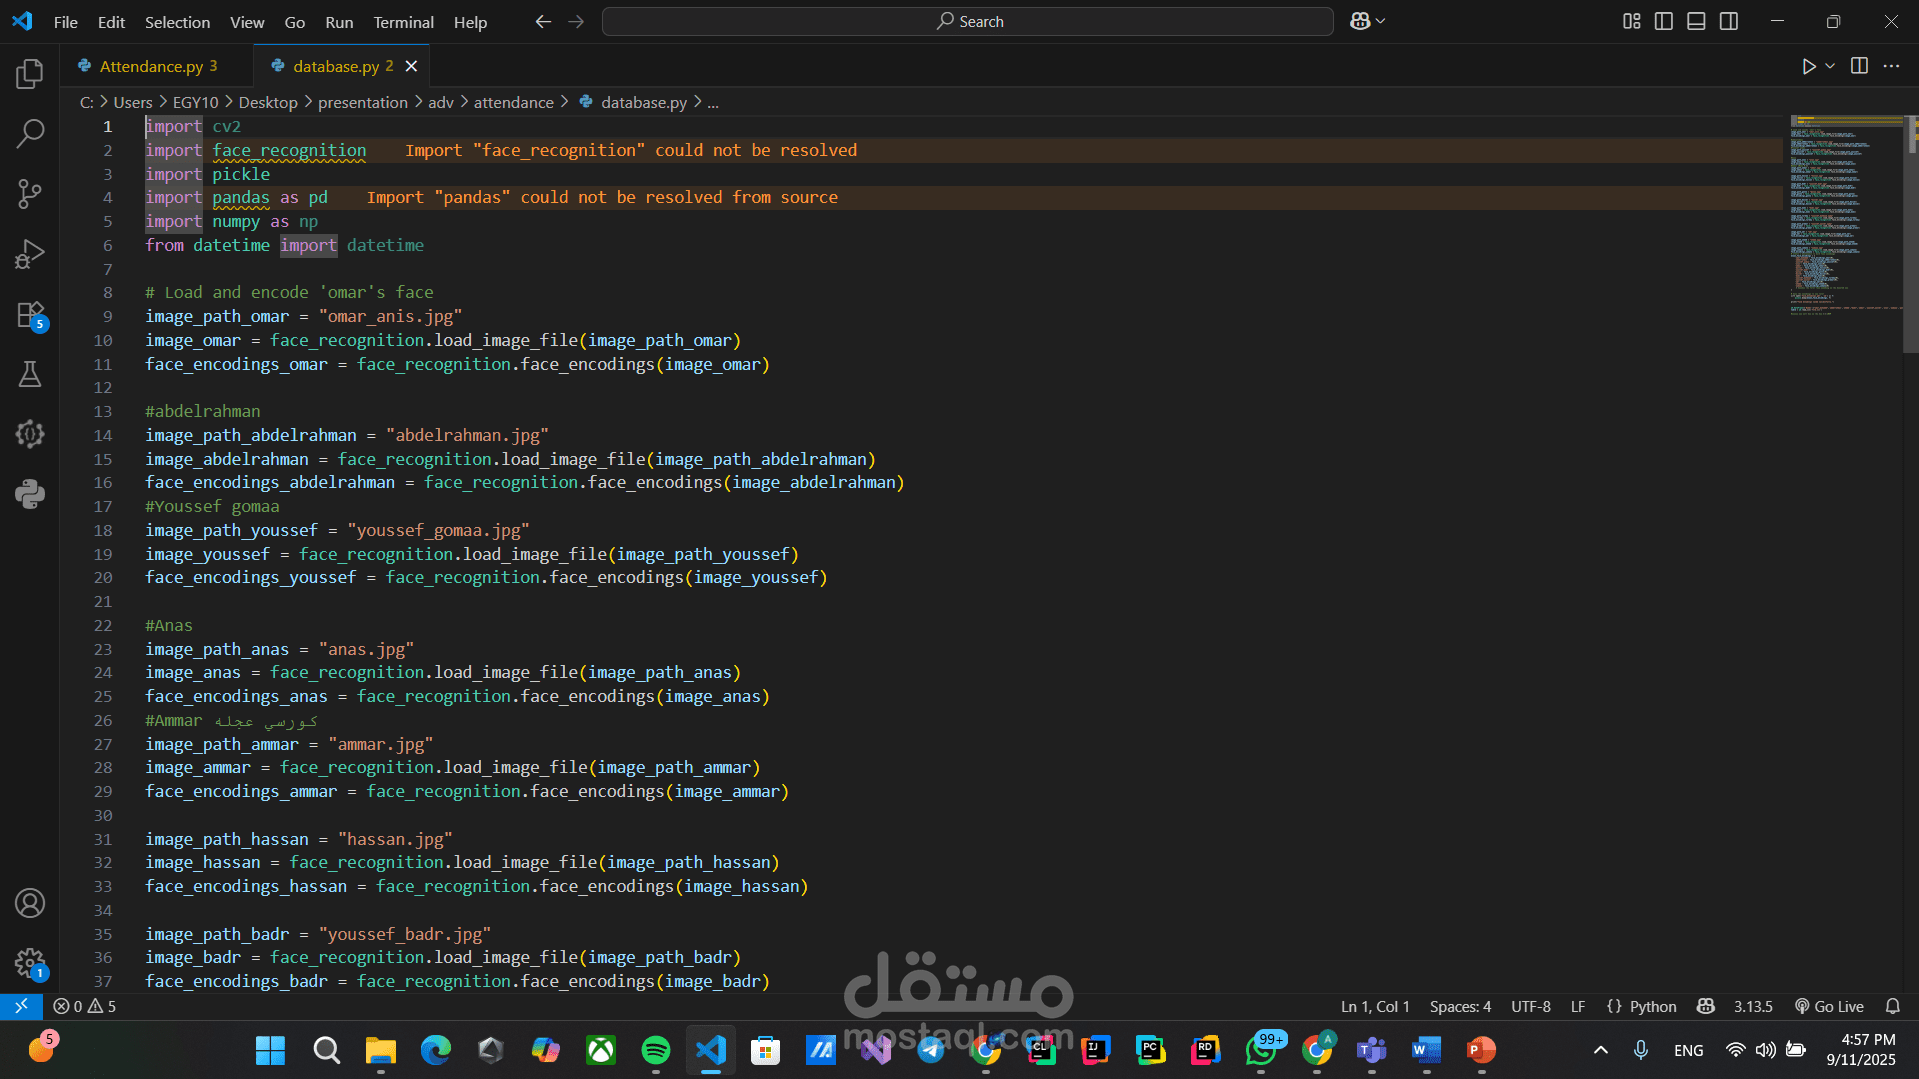This screenshot has height=1079, width=1919.
Task: Open Copilot status icon in status bar
Action: (x=1706, y=1006)
